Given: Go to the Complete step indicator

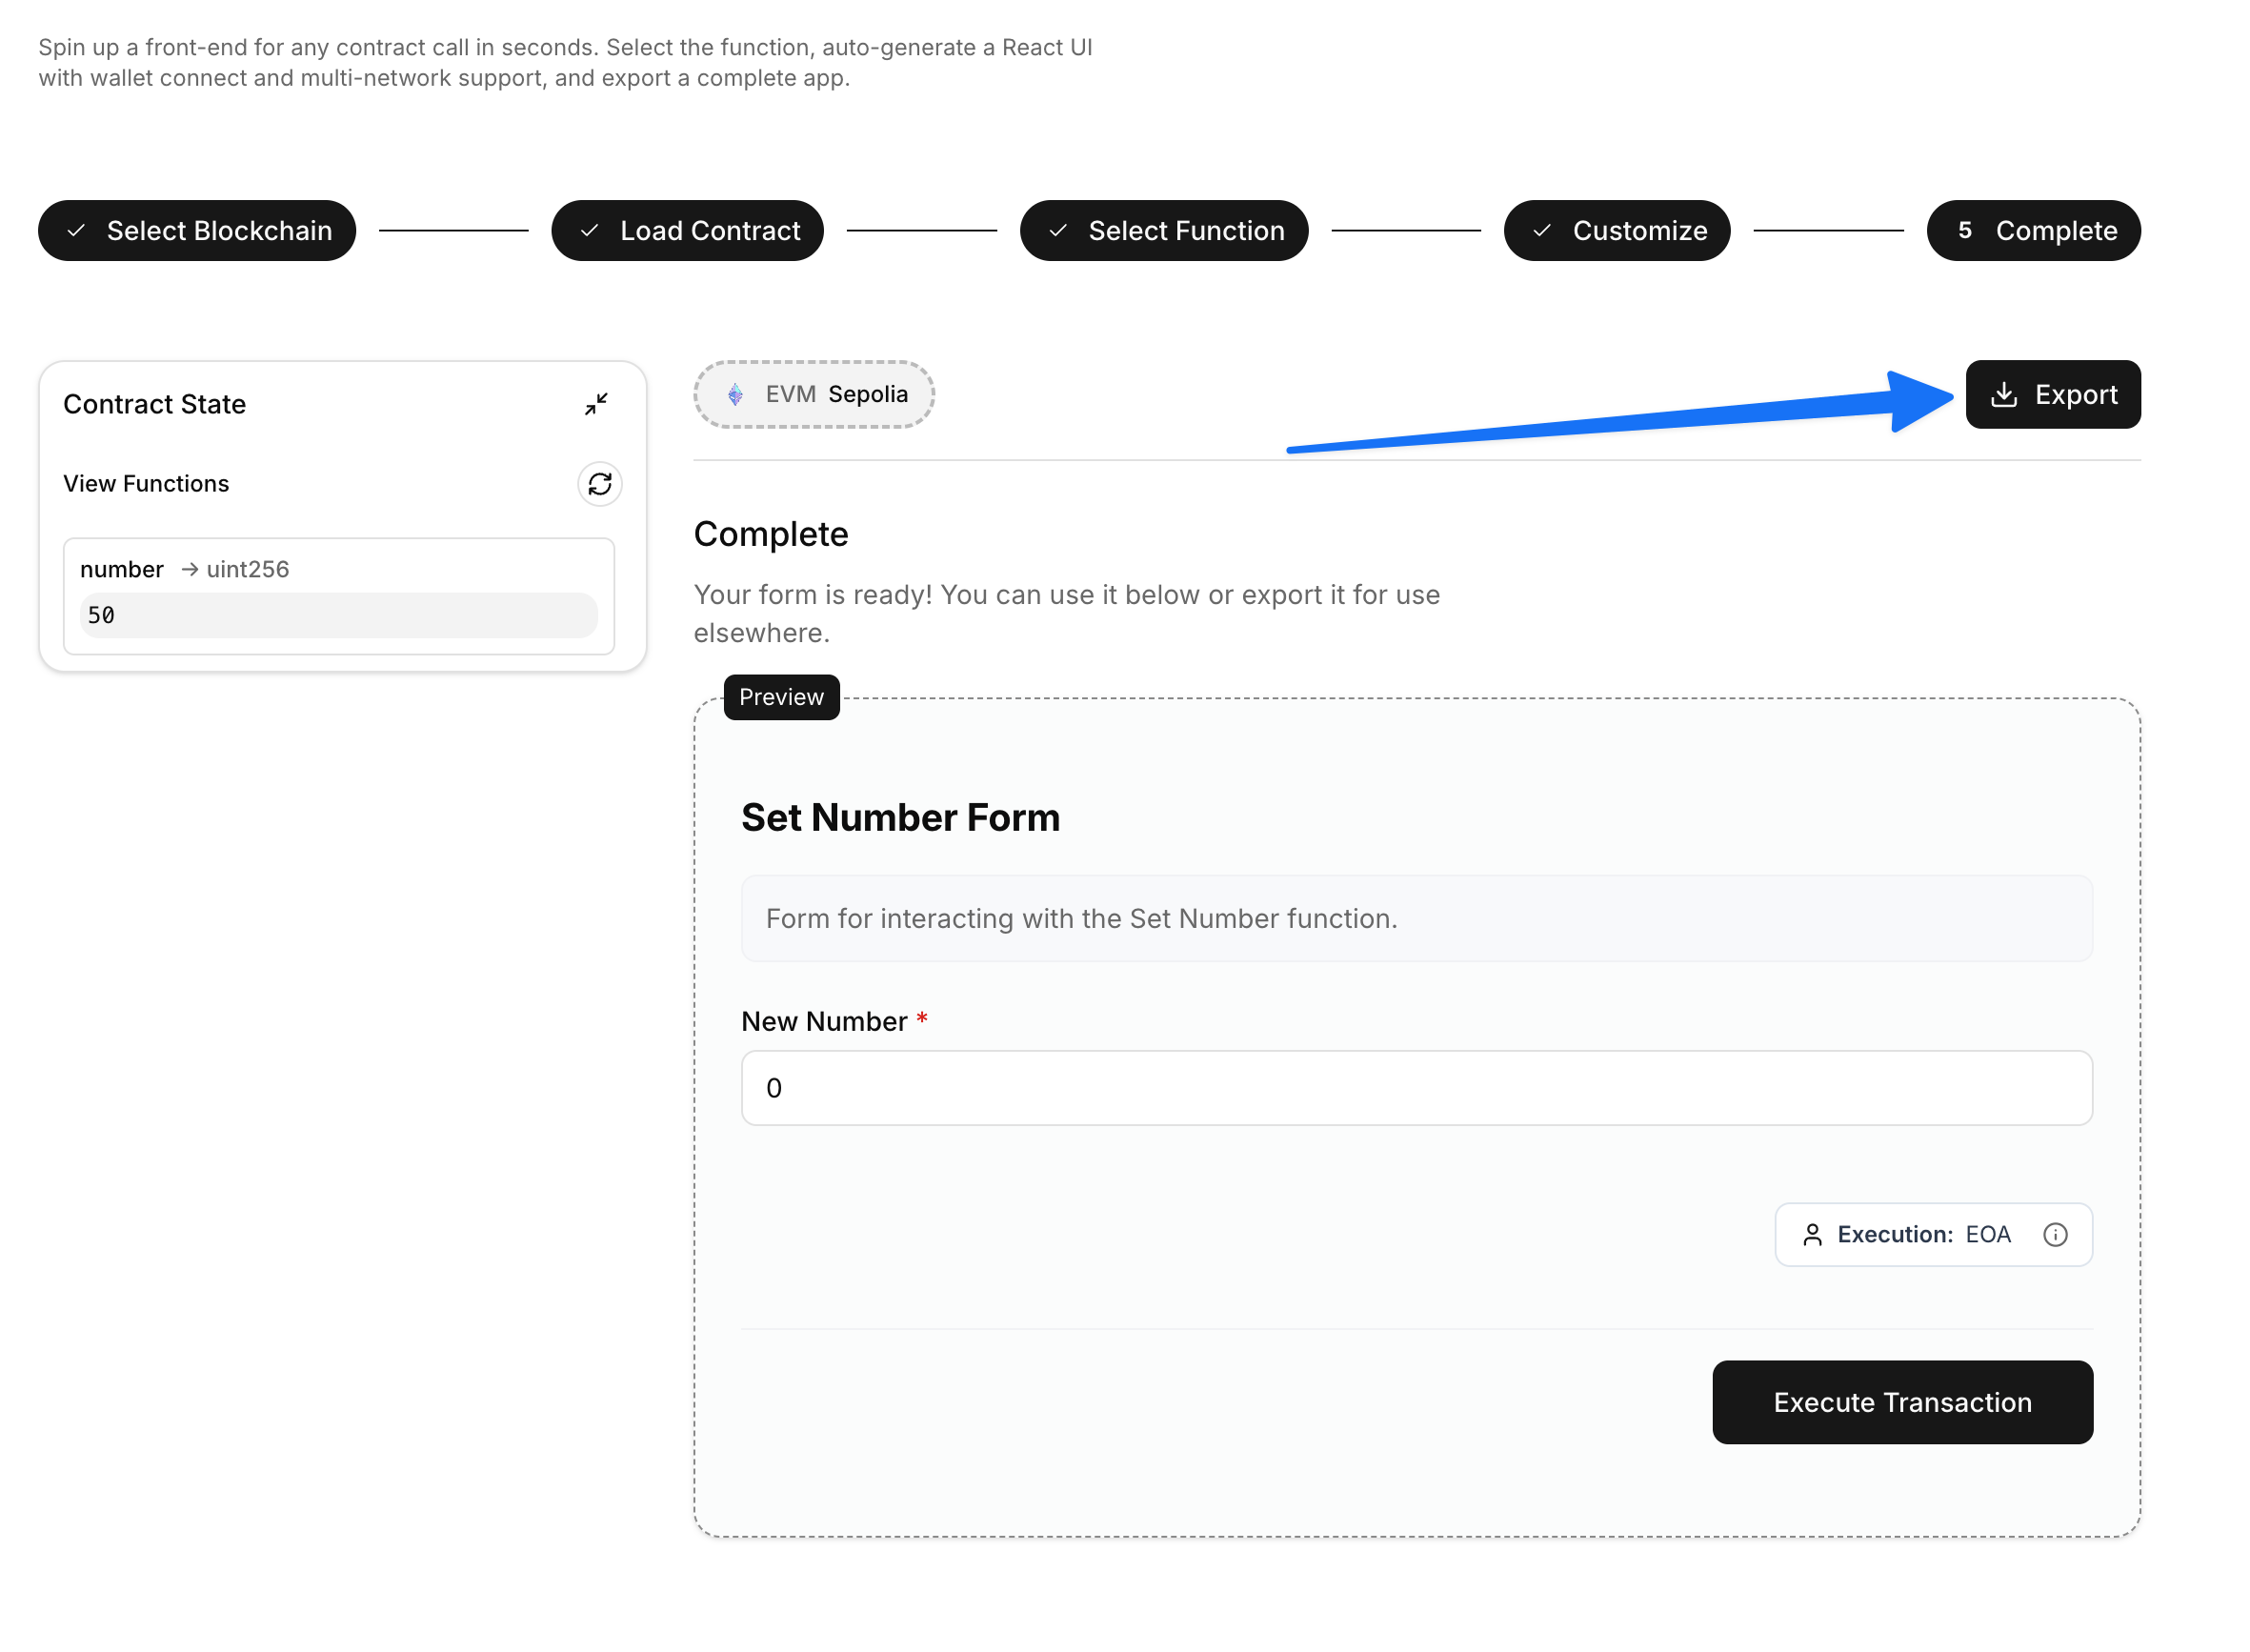Looking at the screenshot, I should [x=2034, y=230].
